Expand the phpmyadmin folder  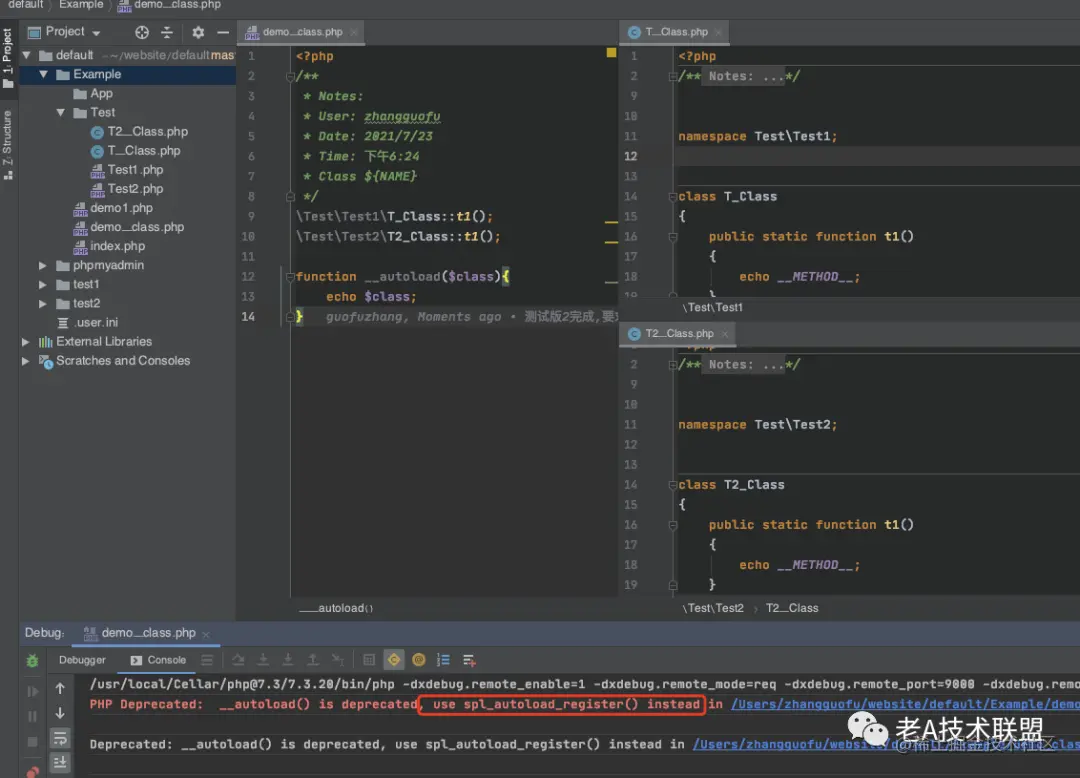coord(43,265)
